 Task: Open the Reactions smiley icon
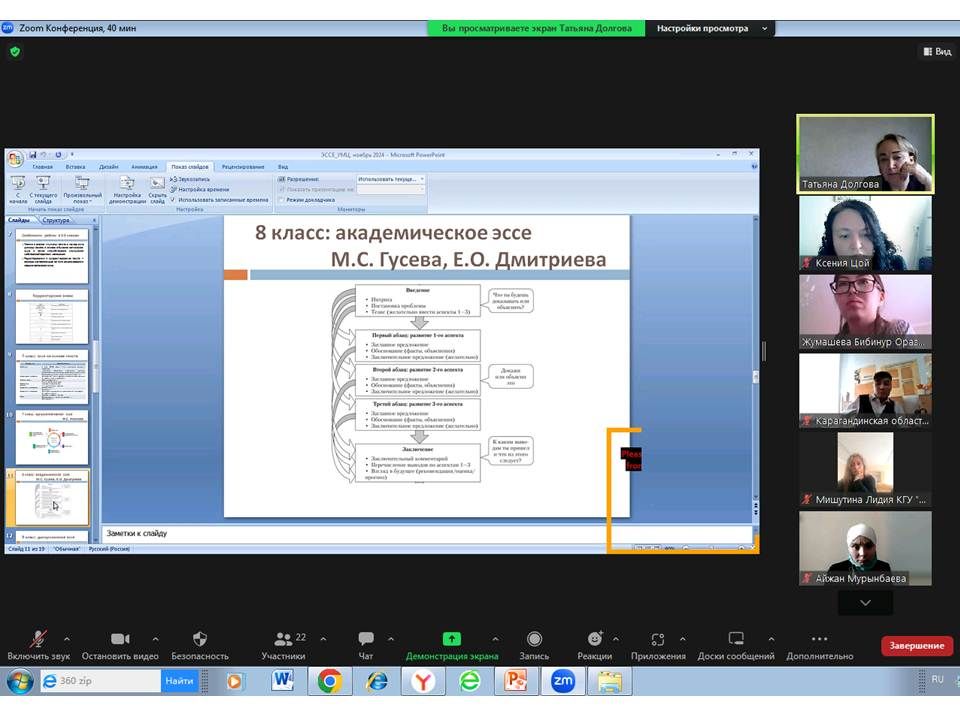[594, 639]
